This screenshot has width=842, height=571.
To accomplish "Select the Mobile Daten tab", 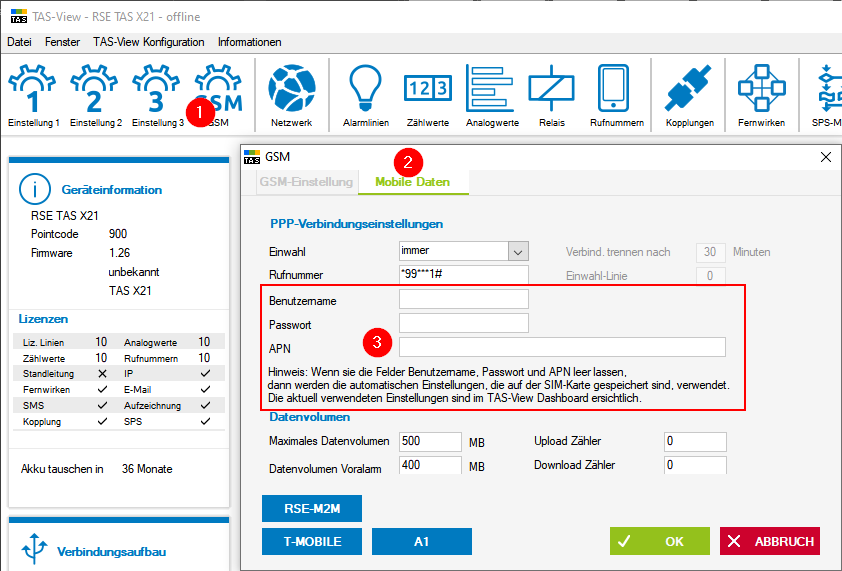I will [412, 182].
